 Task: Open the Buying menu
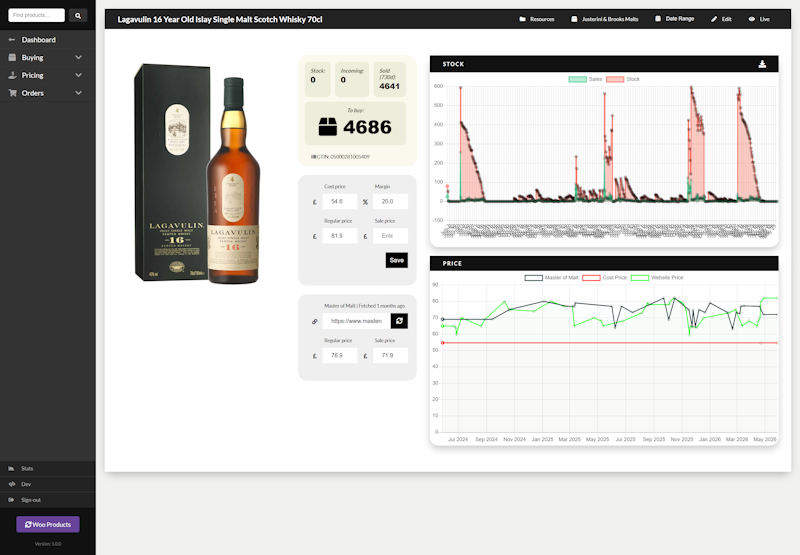[x=32, y=58]
